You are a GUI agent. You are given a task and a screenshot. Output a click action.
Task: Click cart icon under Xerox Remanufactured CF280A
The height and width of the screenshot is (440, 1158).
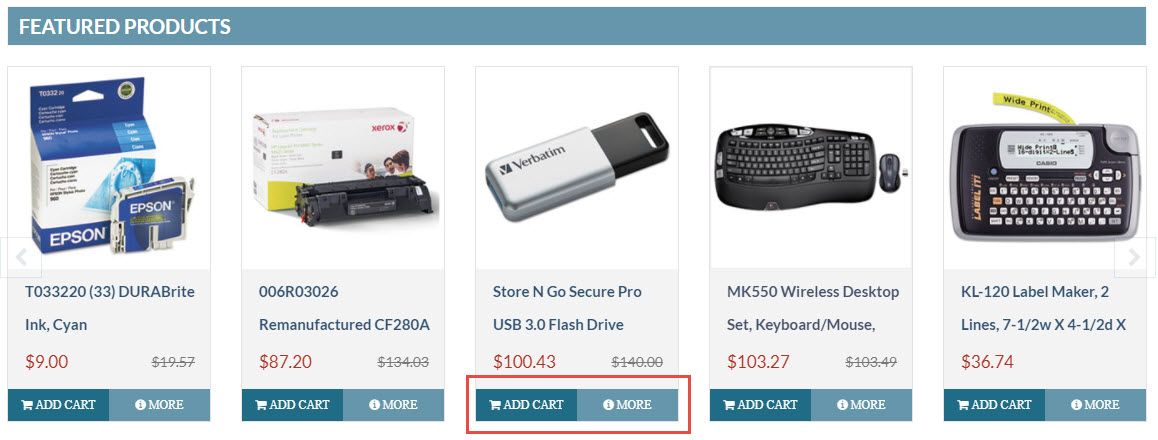point(261,405)
